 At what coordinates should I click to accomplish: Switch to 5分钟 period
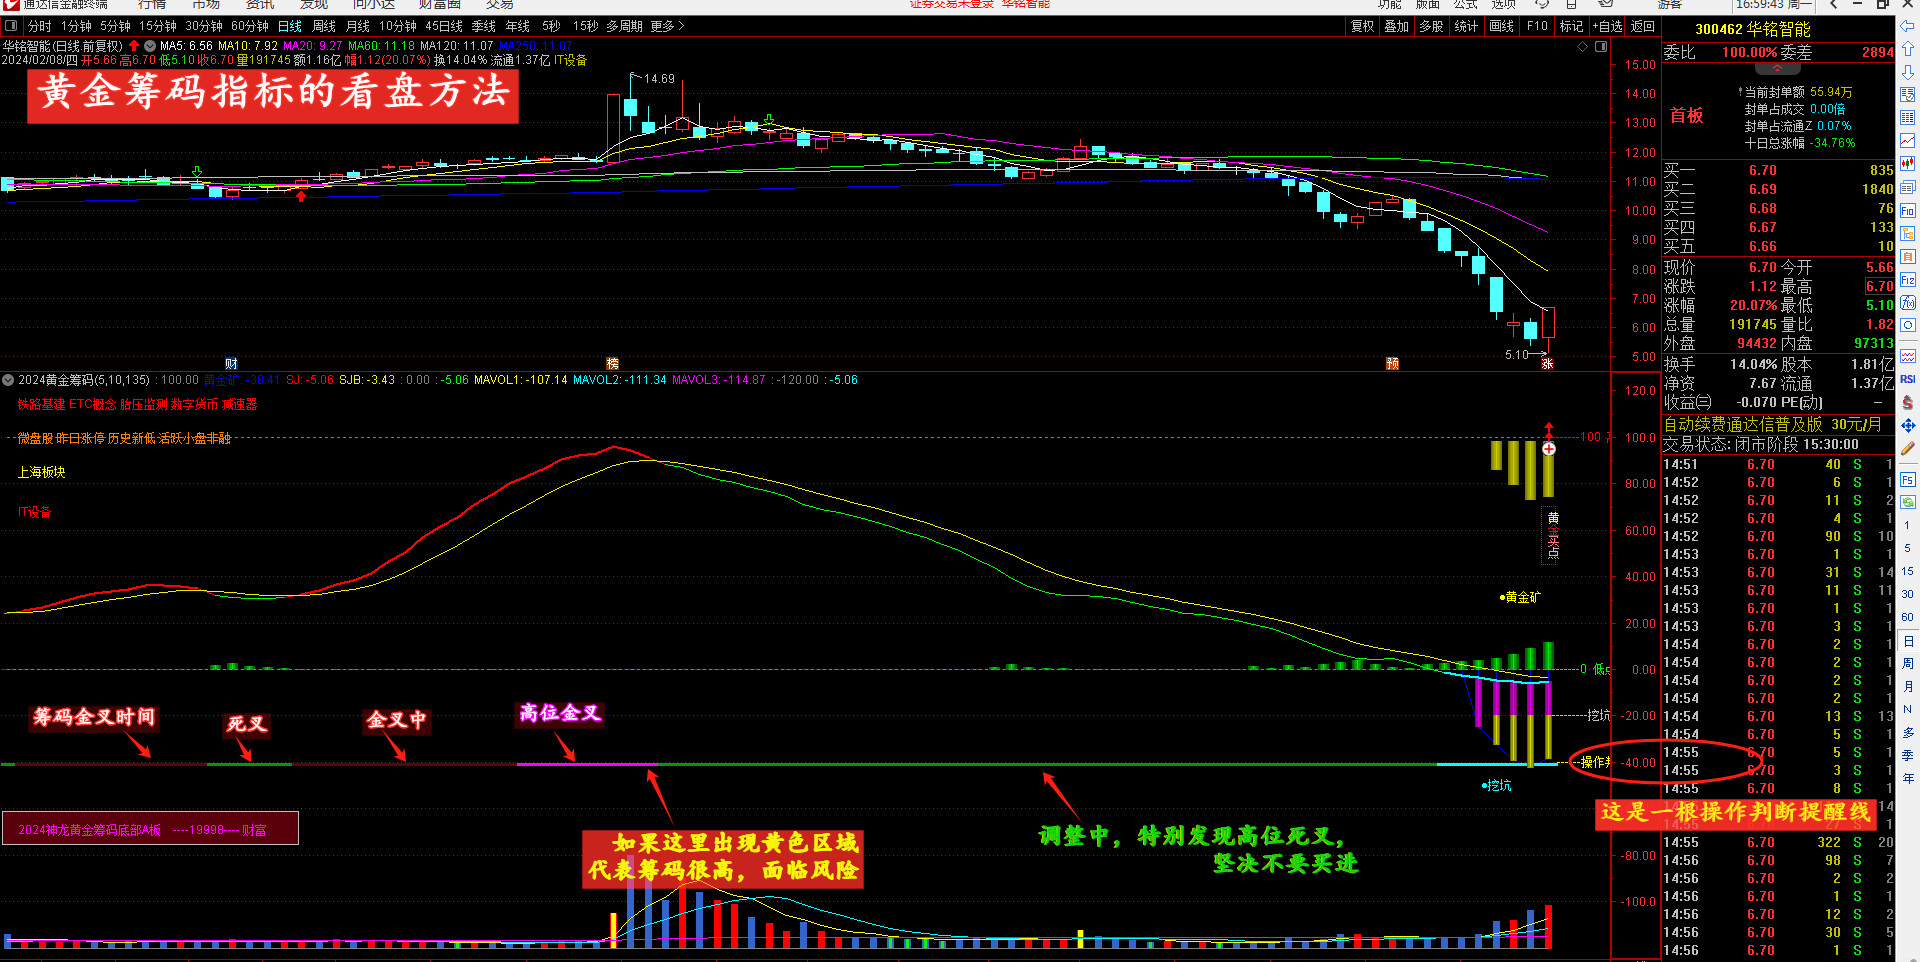point(115,26)
